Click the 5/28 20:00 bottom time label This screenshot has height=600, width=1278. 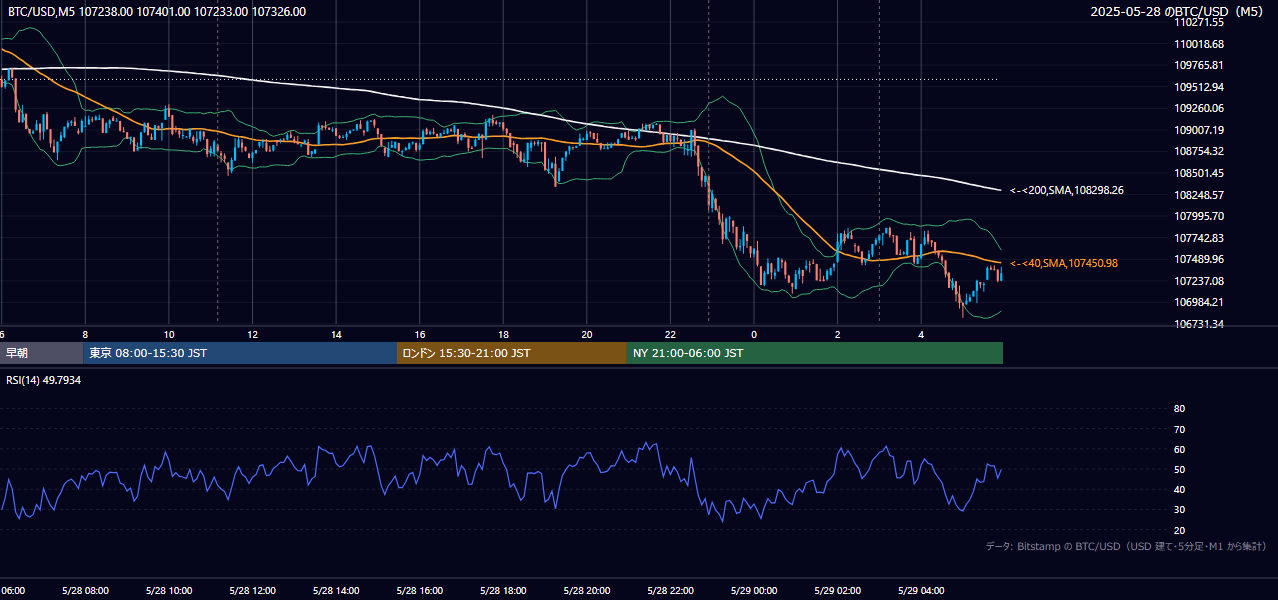pyautogui.click(x=586, y=591)
